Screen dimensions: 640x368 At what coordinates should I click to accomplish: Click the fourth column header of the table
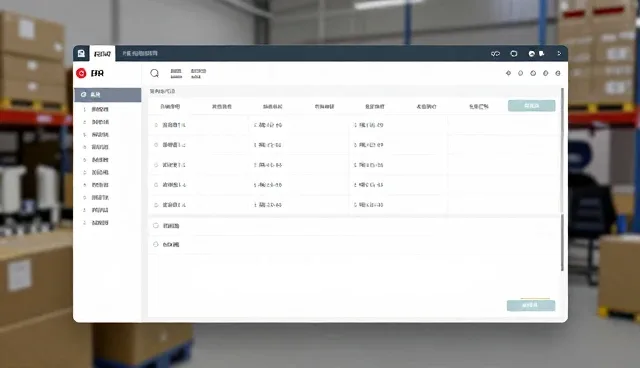click(x=324, y=106)
